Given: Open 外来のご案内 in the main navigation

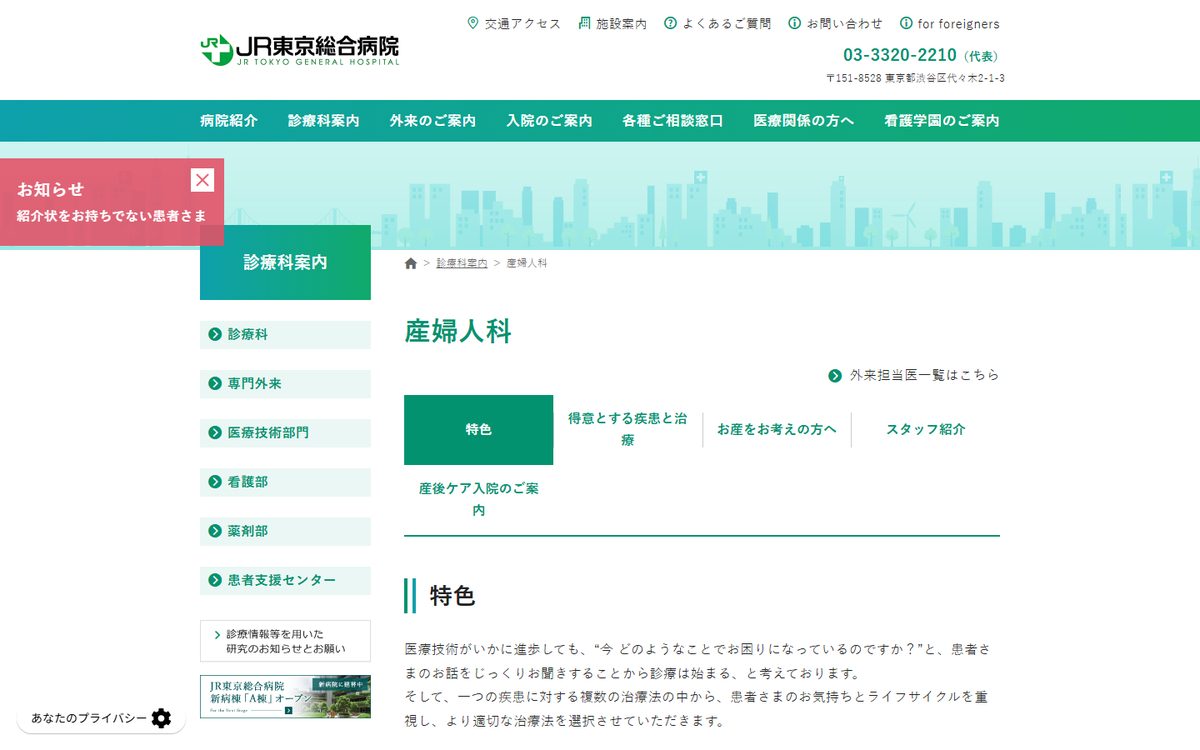Looking at the screenshot, I should point(433,121).
